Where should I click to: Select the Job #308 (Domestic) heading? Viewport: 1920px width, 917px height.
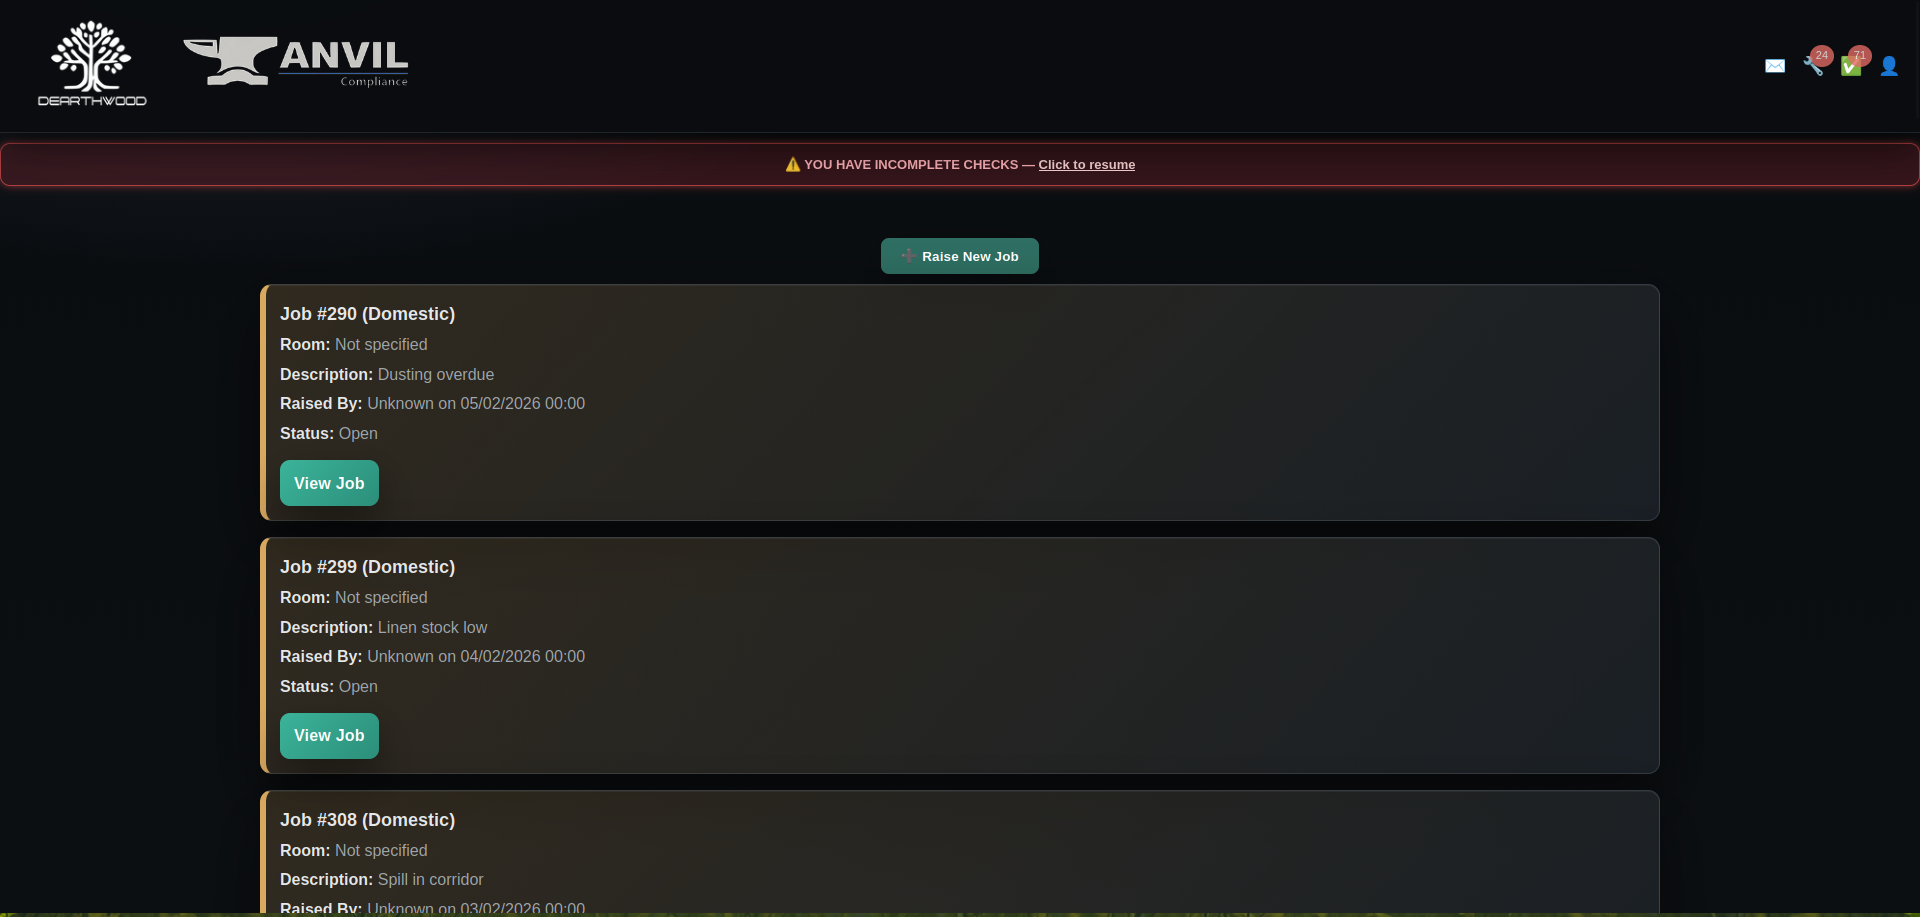(367, 820)
